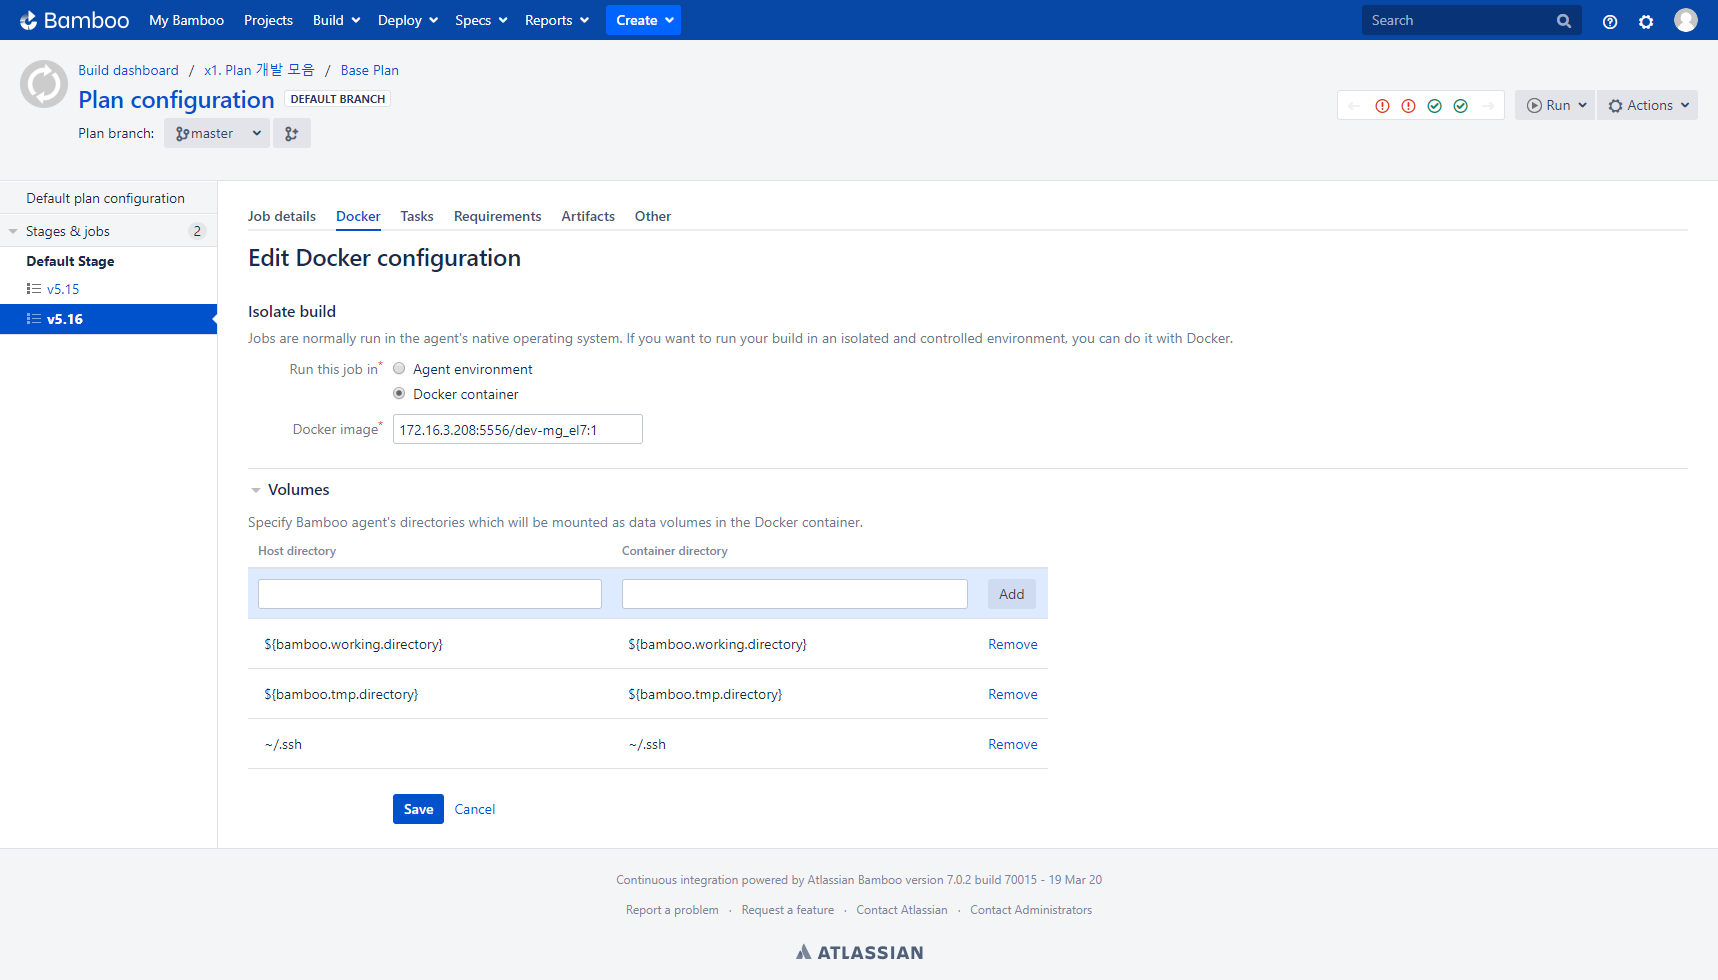Open the administration gear icon
This screenshot has width=1718, height=980.
pos(1646,21)
